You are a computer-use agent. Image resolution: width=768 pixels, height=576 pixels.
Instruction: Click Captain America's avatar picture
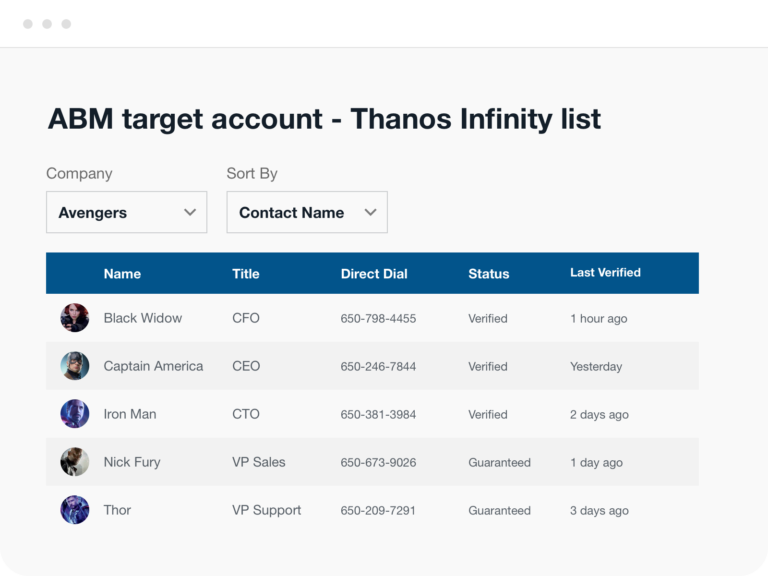[x=74, y=366]
